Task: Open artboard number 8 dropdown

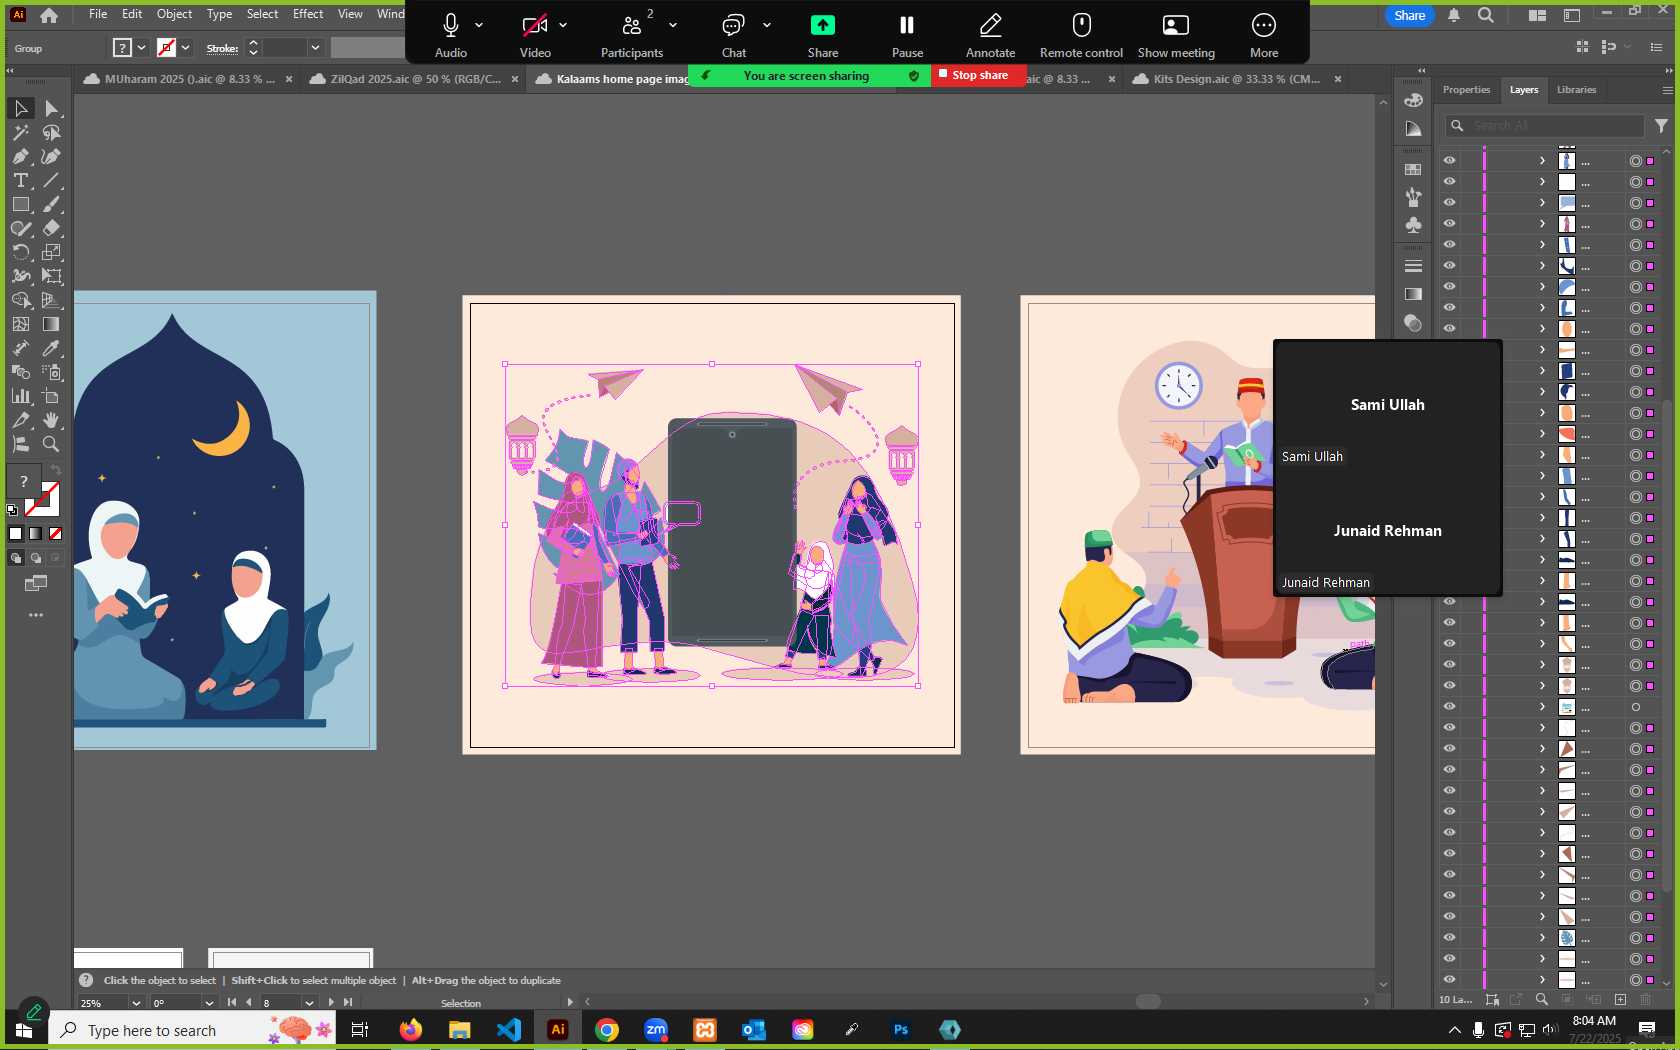Action: (x=309, y=1003)
